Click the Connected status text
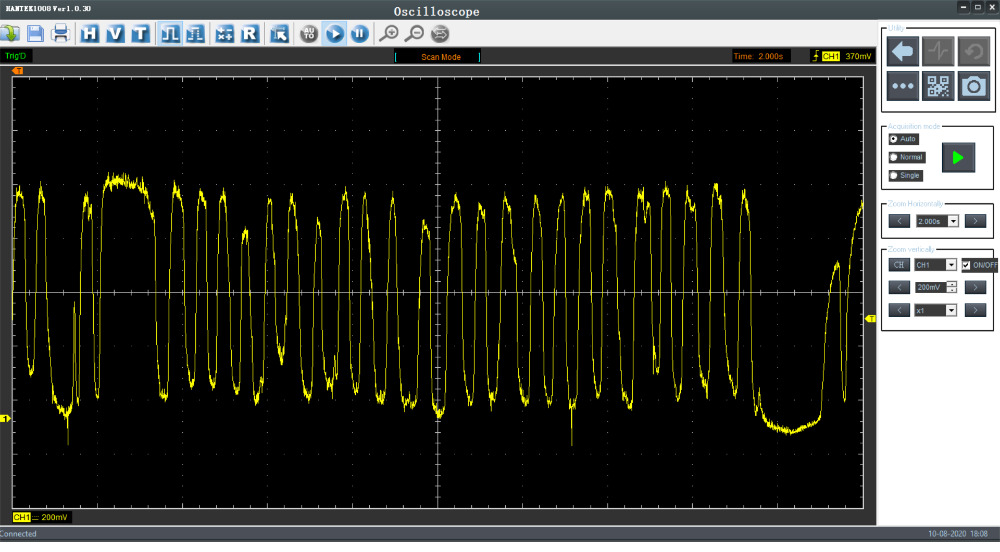The width and height of the screenshot is (1000, 552). [x=18, y=534]
